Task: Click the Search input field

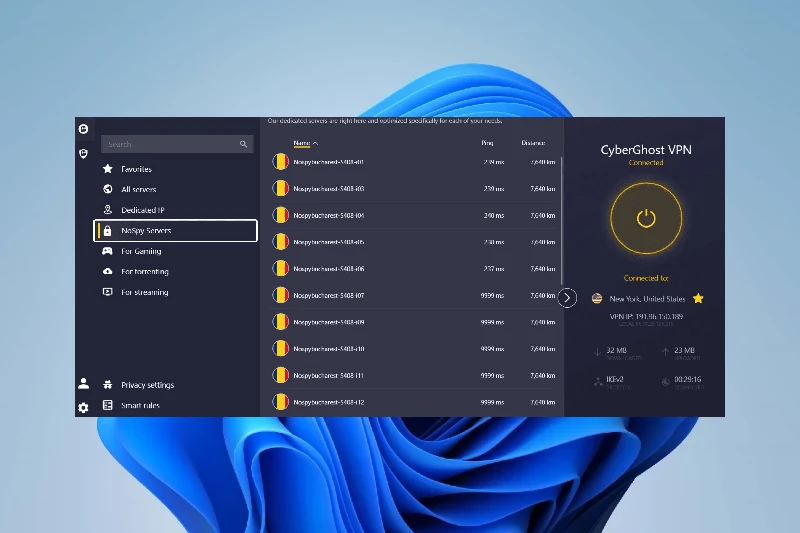Action: coord(177,144)
